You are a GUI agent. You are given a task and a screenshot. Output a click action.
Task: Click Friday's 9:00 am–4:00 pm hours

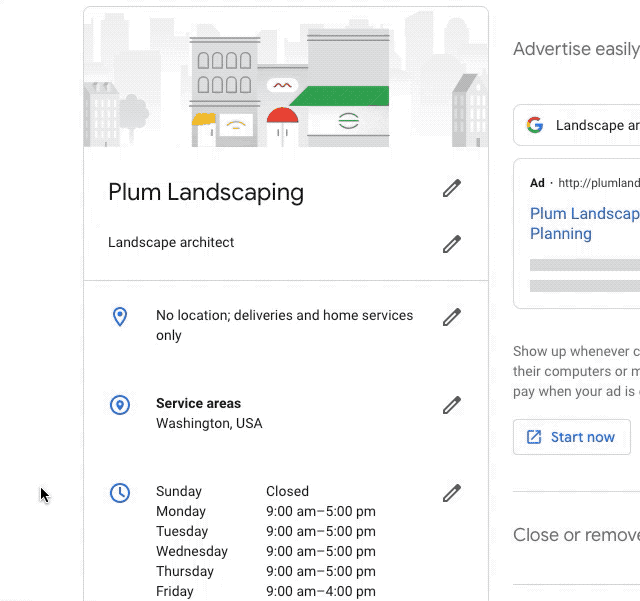pyautogui.click(x=321, y=591)
